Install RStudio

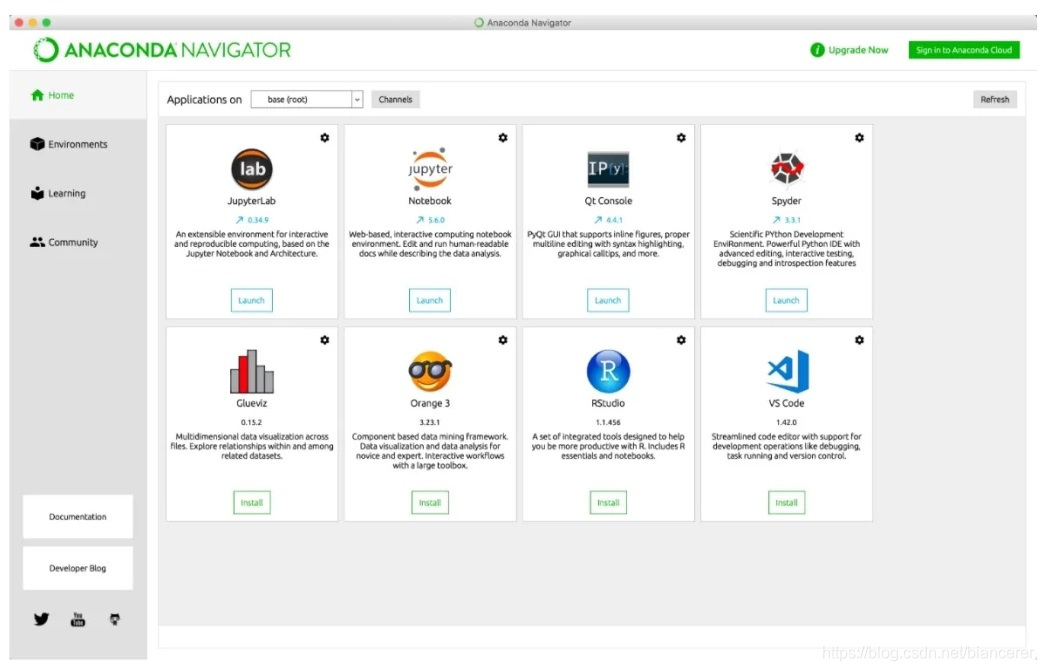pyautogui.click(x=608, y=503)
